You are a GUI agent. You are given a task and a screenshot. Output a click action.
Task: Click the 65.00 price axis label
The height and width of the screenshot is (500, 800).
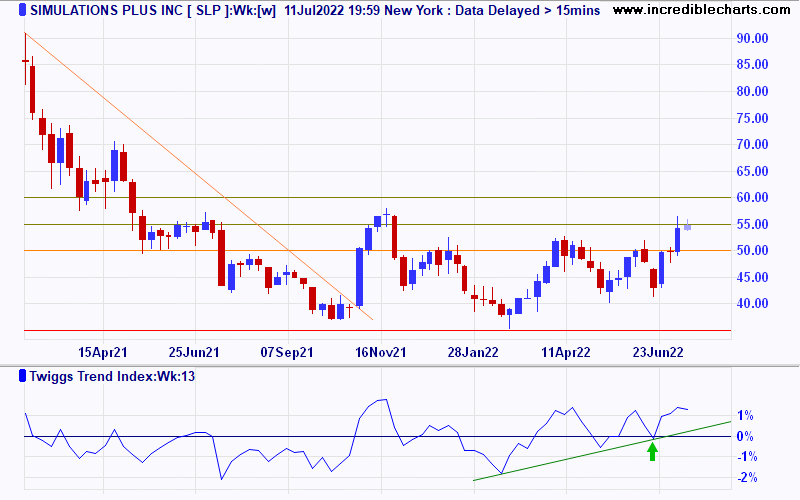(752, 171)
